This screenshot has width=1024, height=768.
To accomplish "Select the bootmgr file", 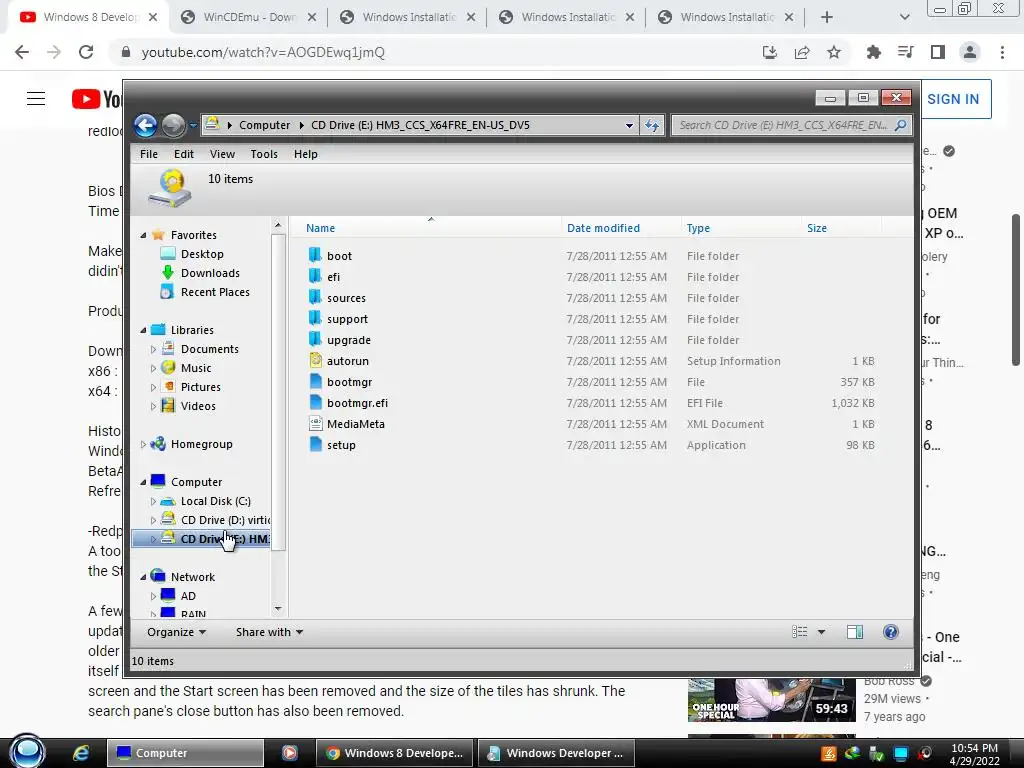I will [349, 382].
